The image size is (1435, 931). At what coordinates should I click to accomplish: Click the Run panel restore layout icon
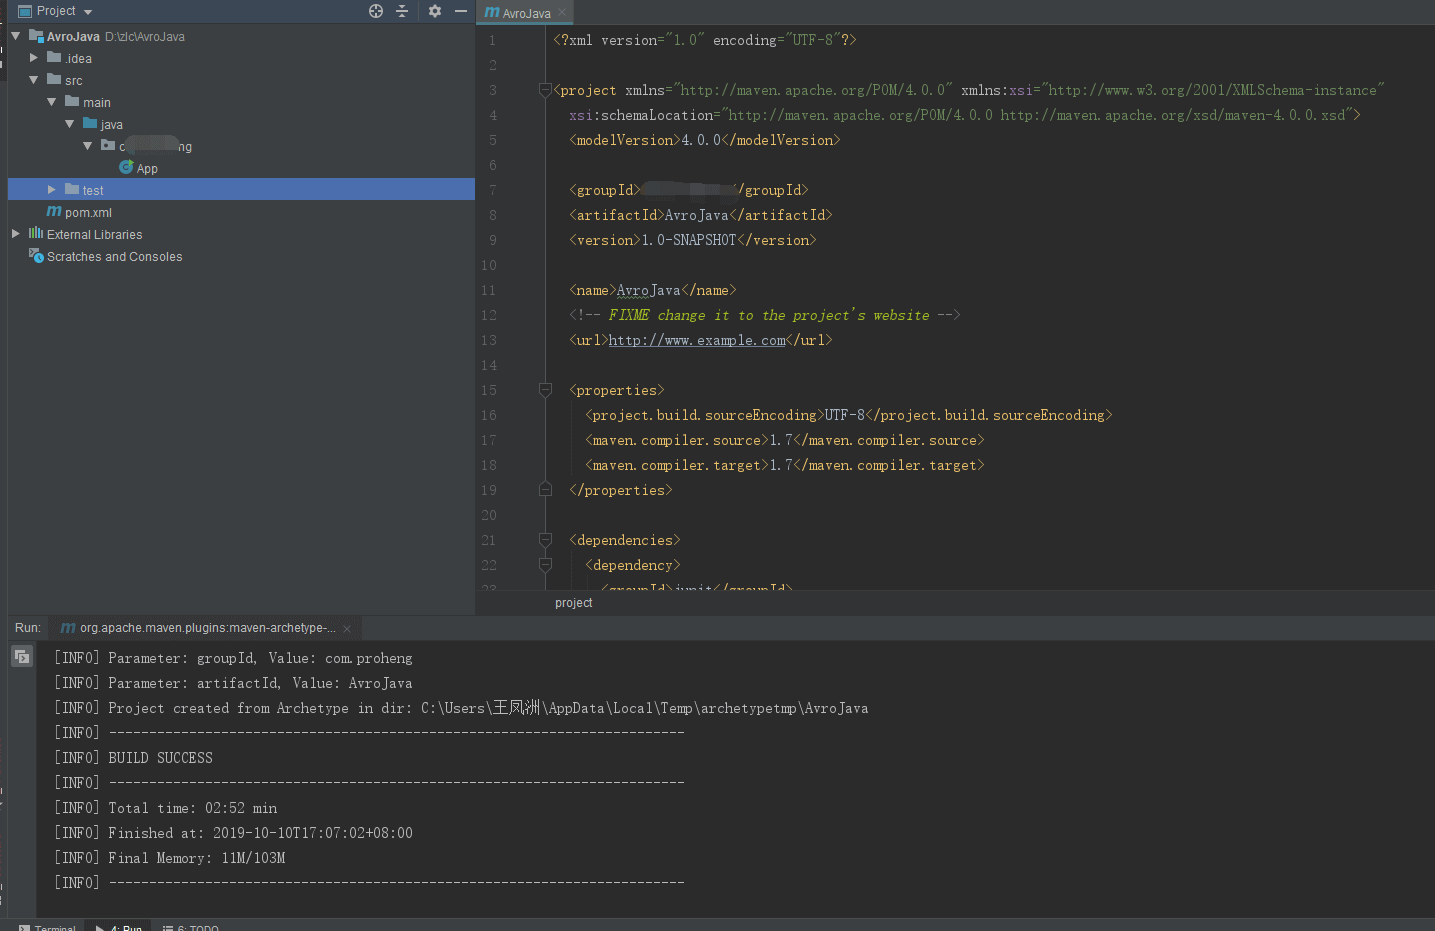[x=22, y=657]
